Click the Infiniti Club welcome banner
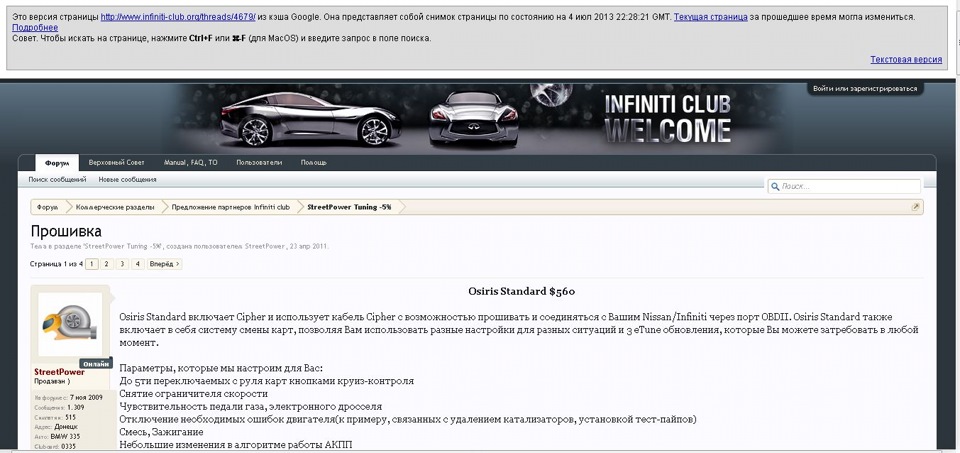 point(479,118)
